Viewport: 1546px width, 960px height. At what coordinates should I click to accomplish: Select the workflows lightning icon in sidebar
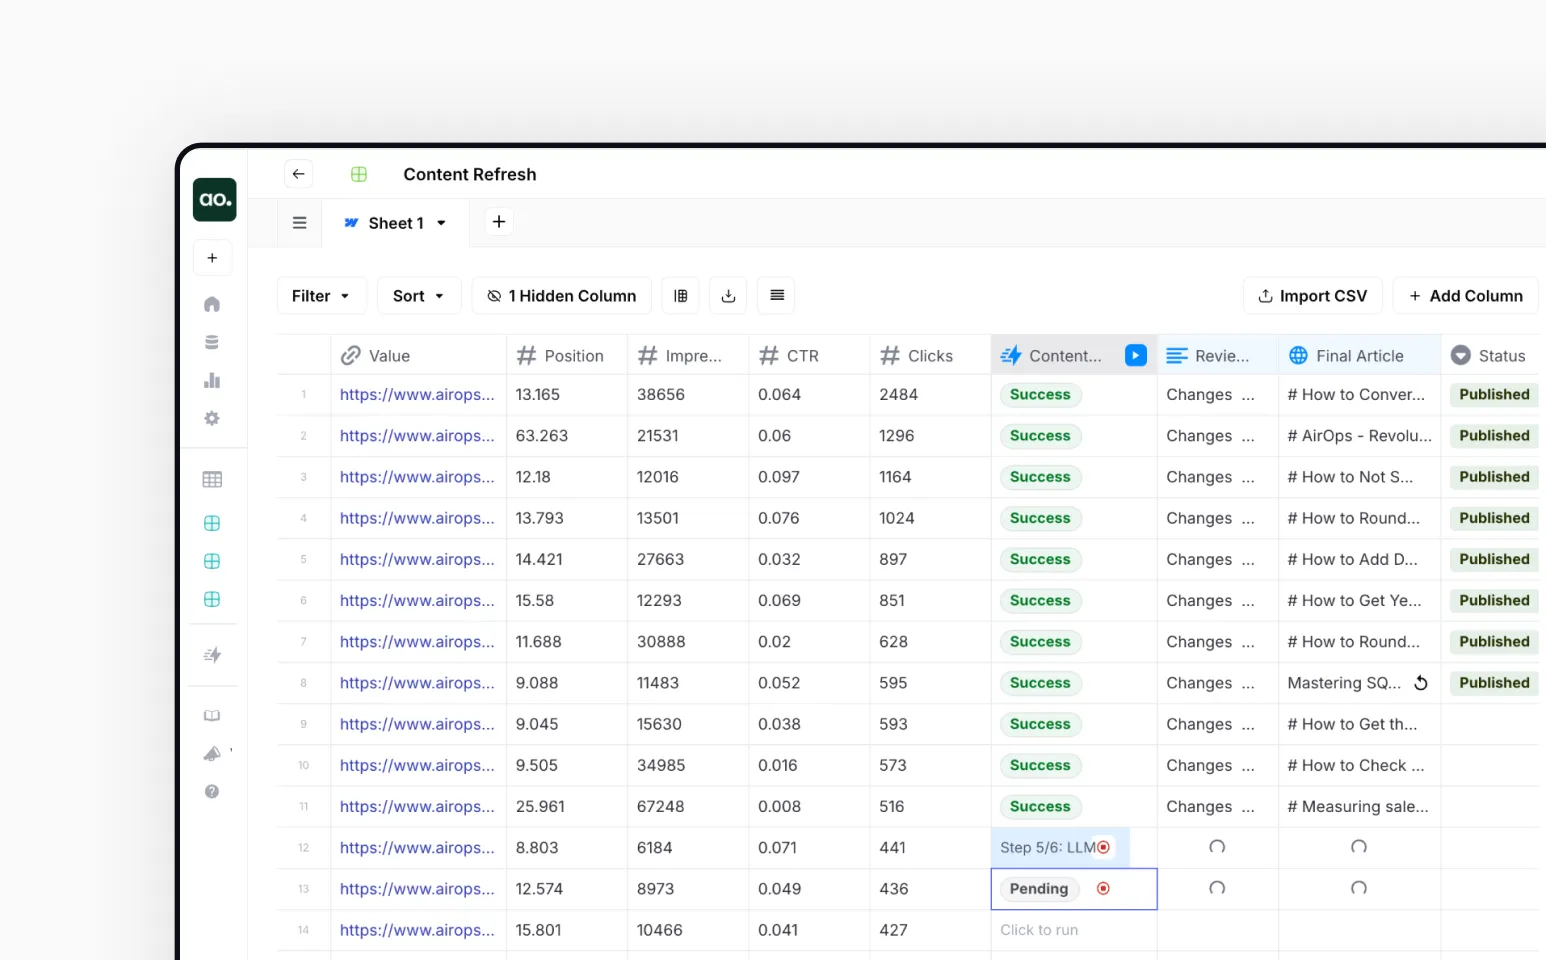(212, 655)
